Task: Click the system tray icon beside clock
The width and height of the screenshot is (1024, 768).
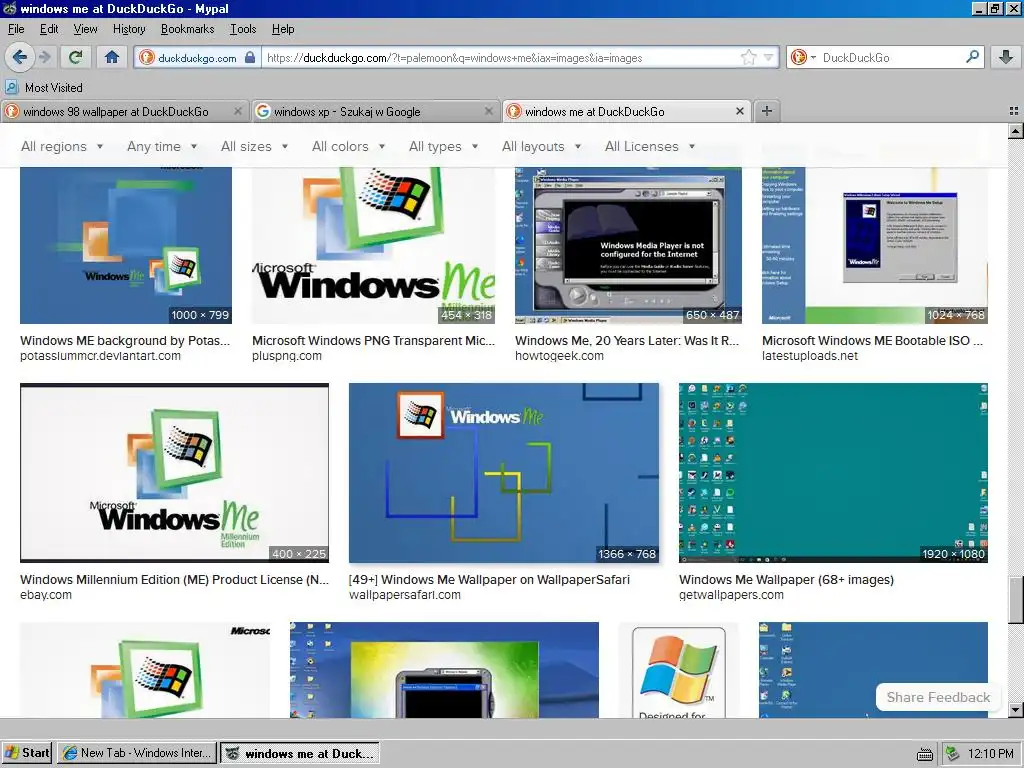Action: pos(952,754)
